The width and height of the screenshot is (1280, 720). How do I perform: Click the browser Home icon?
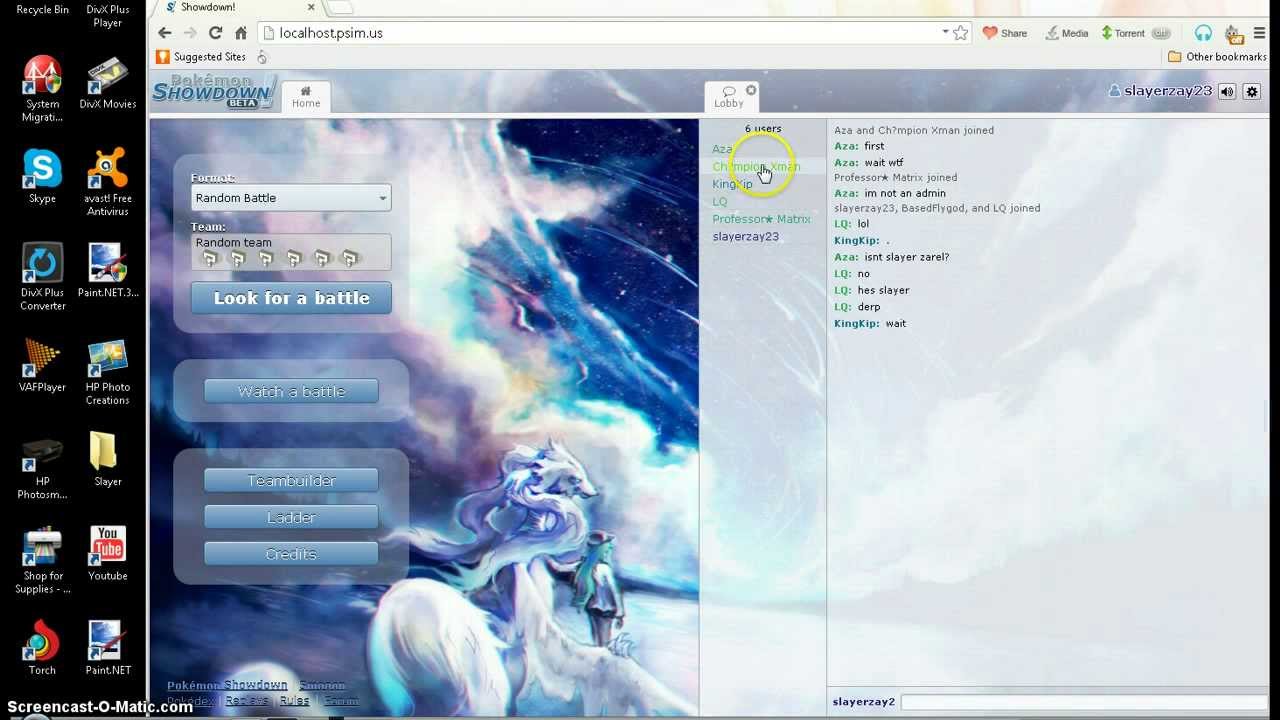pos(240,33)
